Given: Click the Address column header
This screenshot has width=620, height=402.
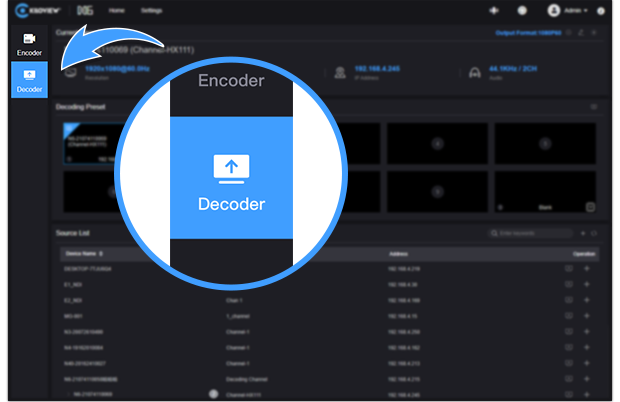Looking at the screenshot, I should click(398, 254).
